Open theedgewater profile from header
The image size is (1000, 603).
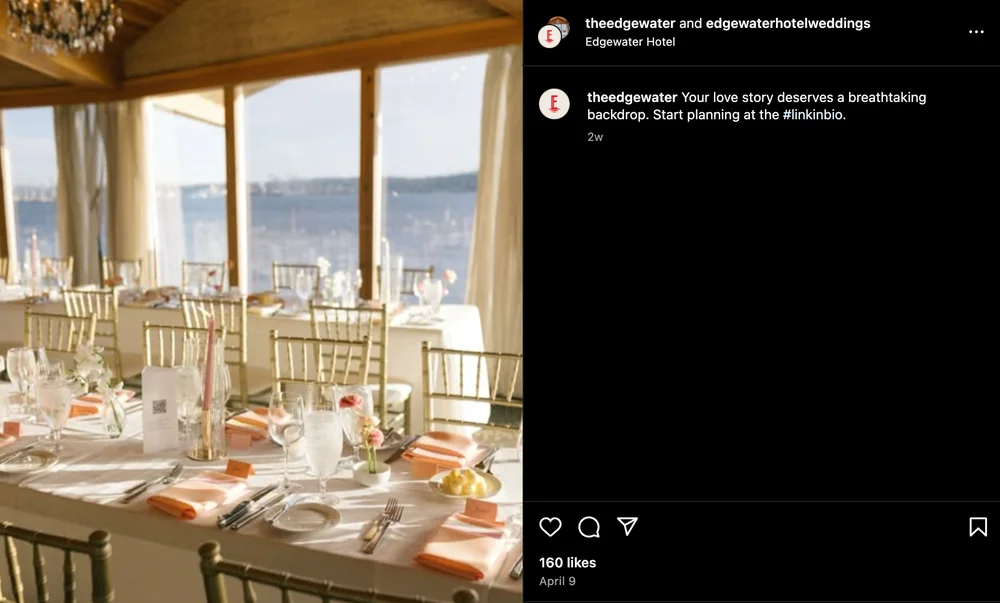pos(630,24)
